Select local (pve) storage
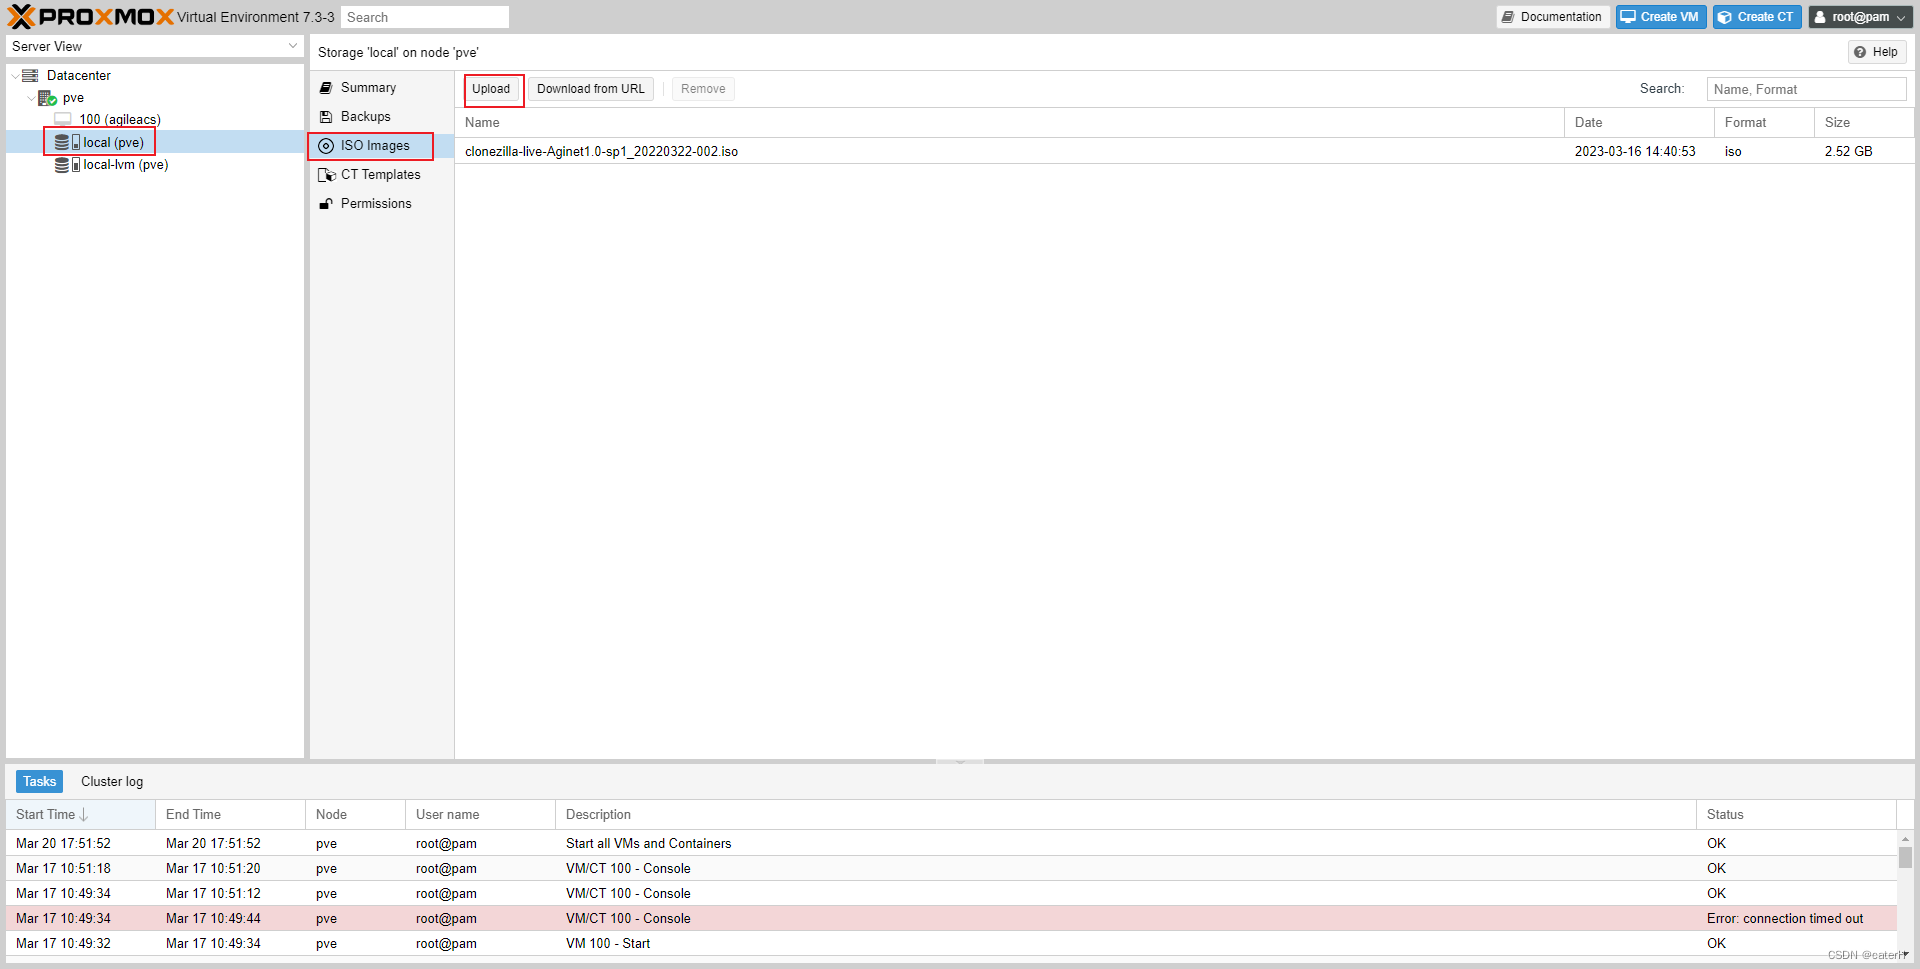This screenshot has height=969, width=1920. click(113, 143)
